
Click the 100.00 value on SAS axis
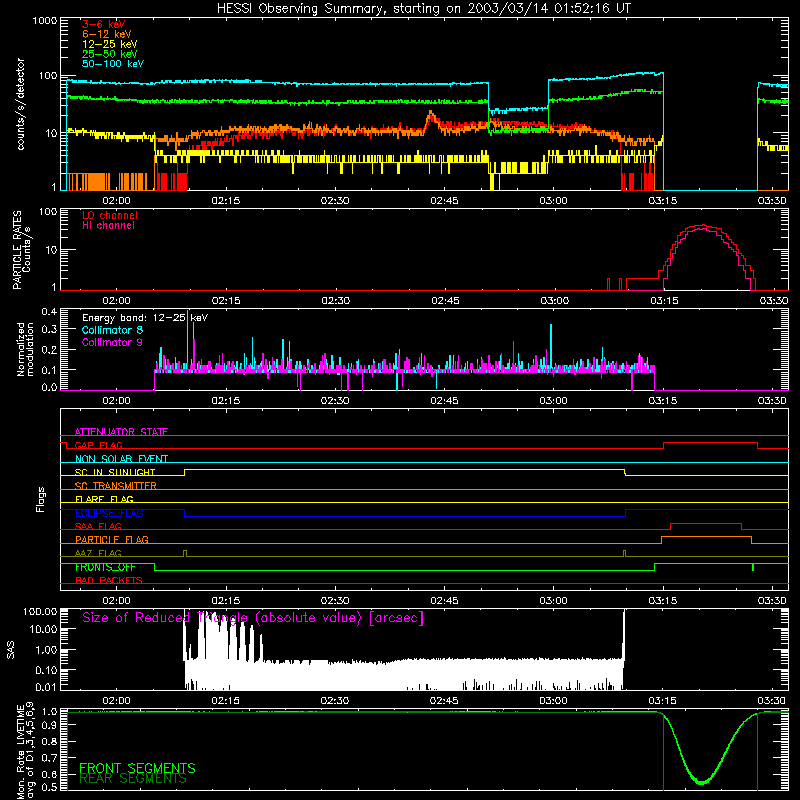[x=40, y=612]
